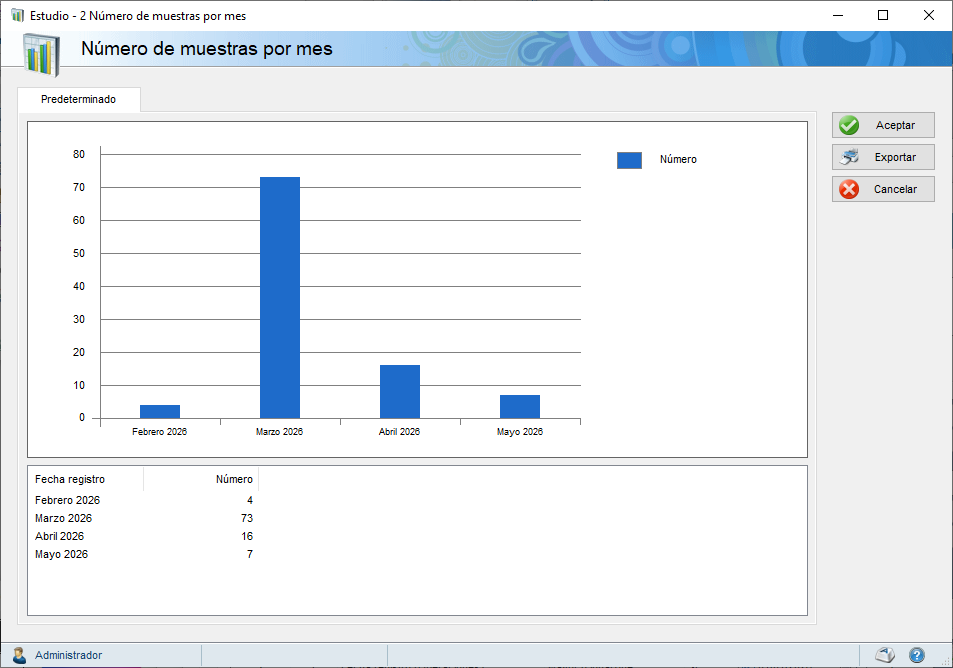Click the Mayo 2026 bar in chart

point(520,407)
